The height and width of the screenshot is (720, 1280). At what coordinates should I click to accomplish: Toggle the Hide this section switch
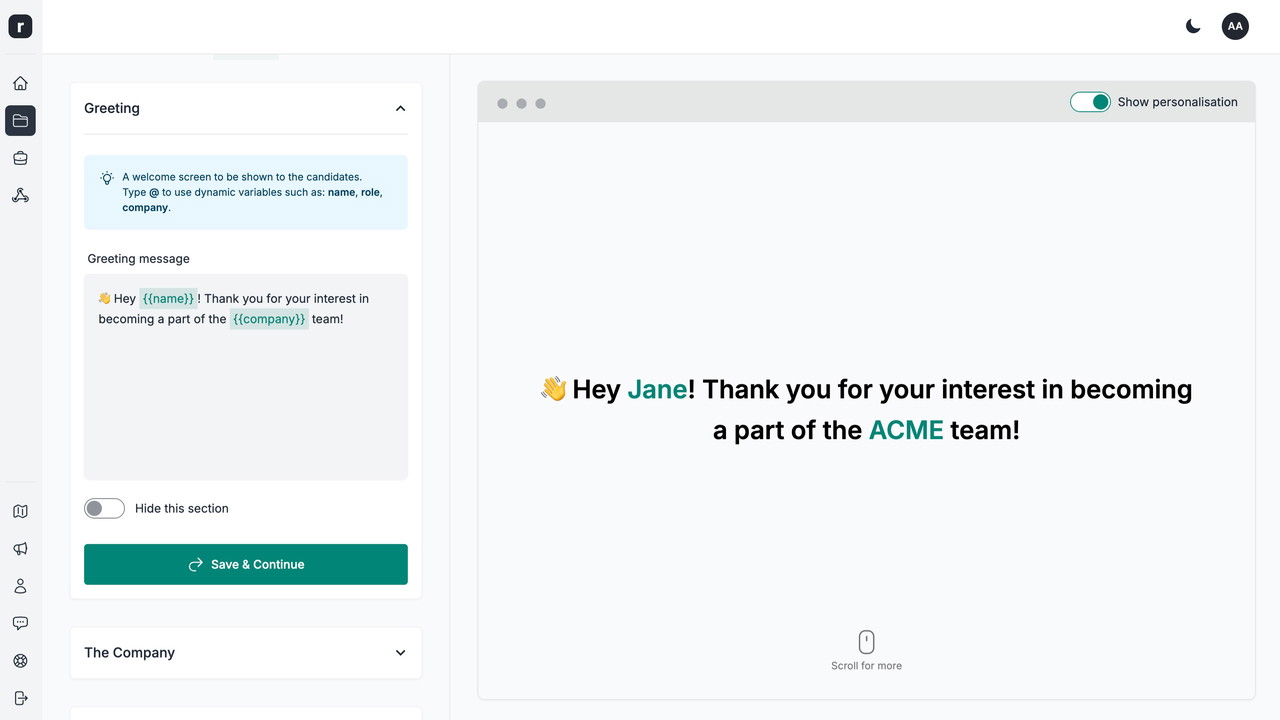pos(104,508)
